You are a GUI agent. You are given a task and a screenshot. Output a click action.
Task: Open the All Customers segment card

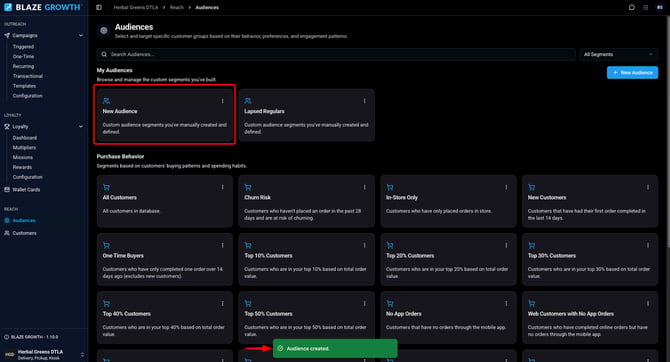pyautogui.click(x=165, y=201)
